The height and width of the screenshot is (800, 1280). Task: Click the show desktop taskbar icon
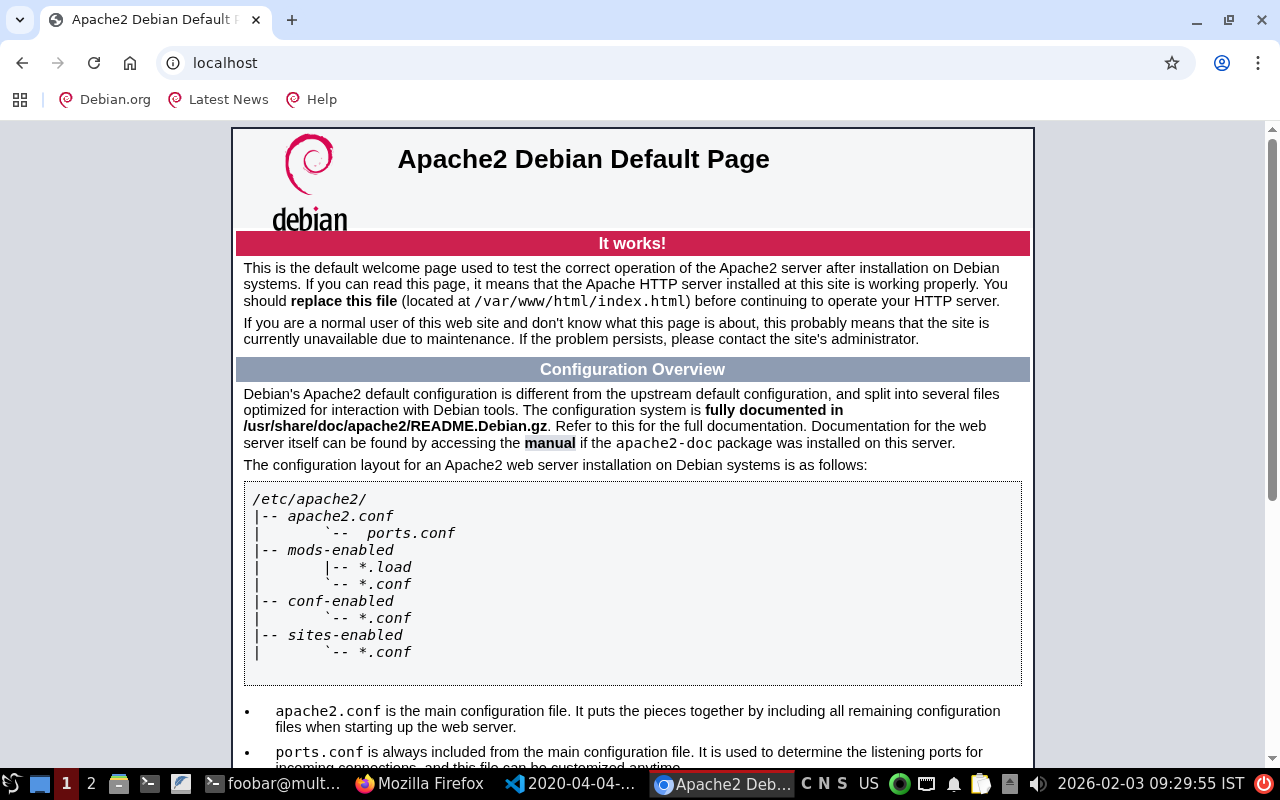pyautogui.click(x=39, y=784)
